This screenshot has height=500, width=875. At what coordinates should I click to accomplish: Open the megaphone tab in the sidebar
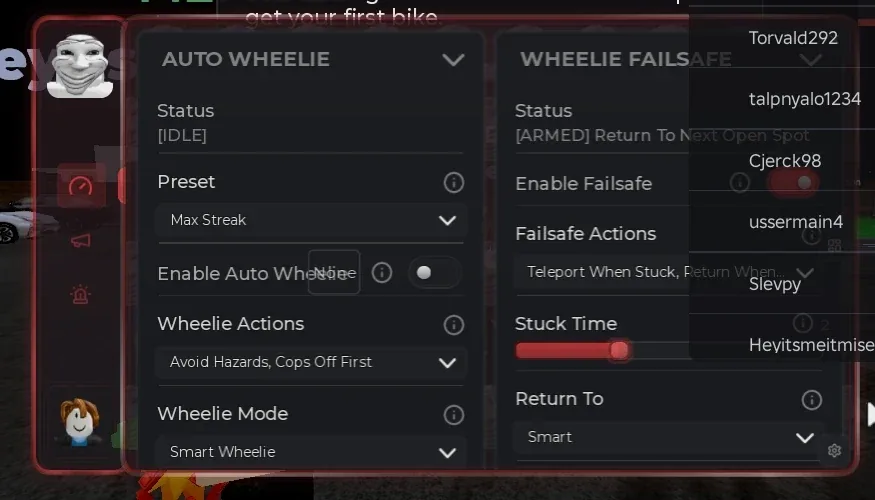pos(81,241)
